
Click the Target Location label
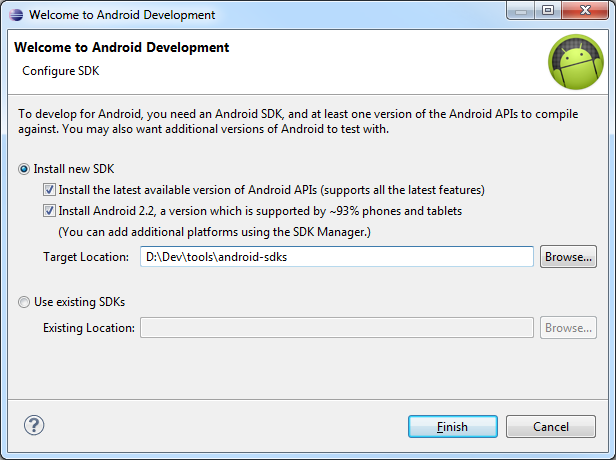tap(86, 257)
